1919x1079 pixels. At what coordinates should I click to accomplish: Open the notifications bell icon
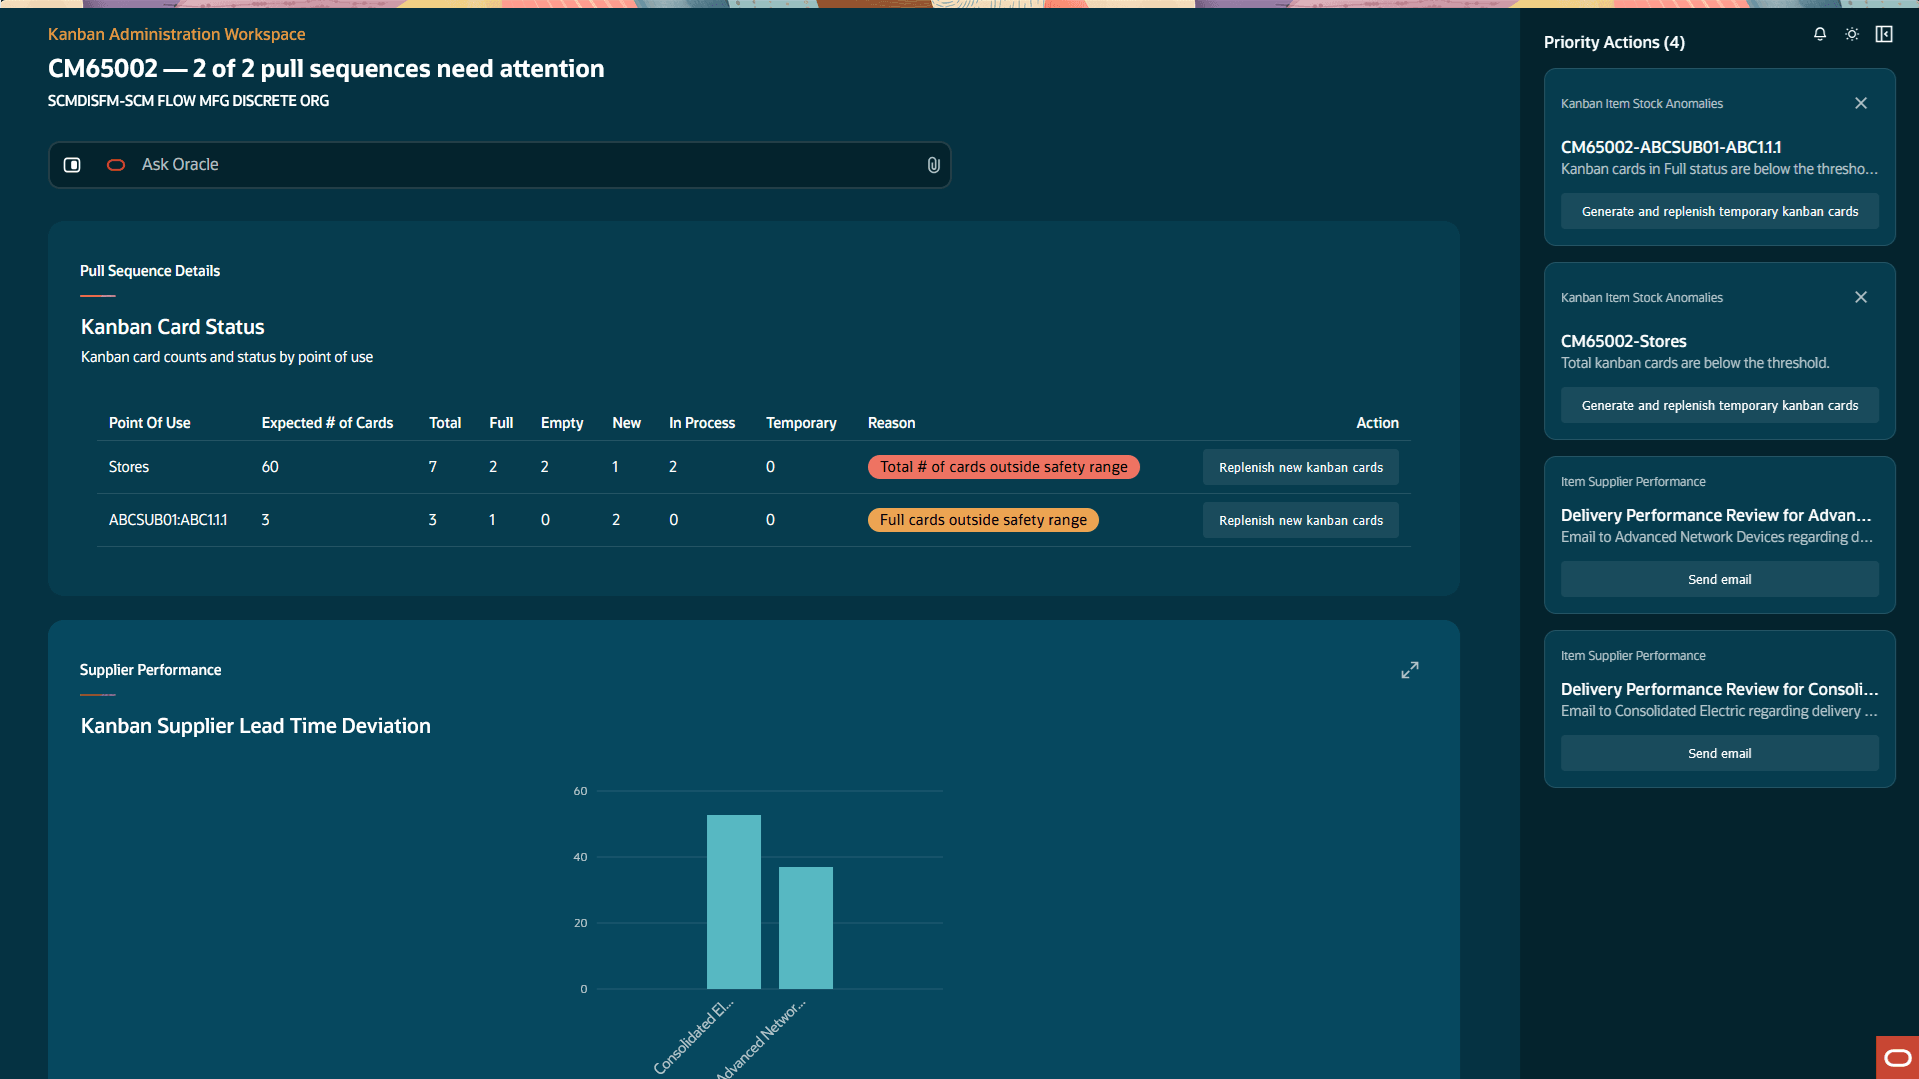pos(1820,34)
